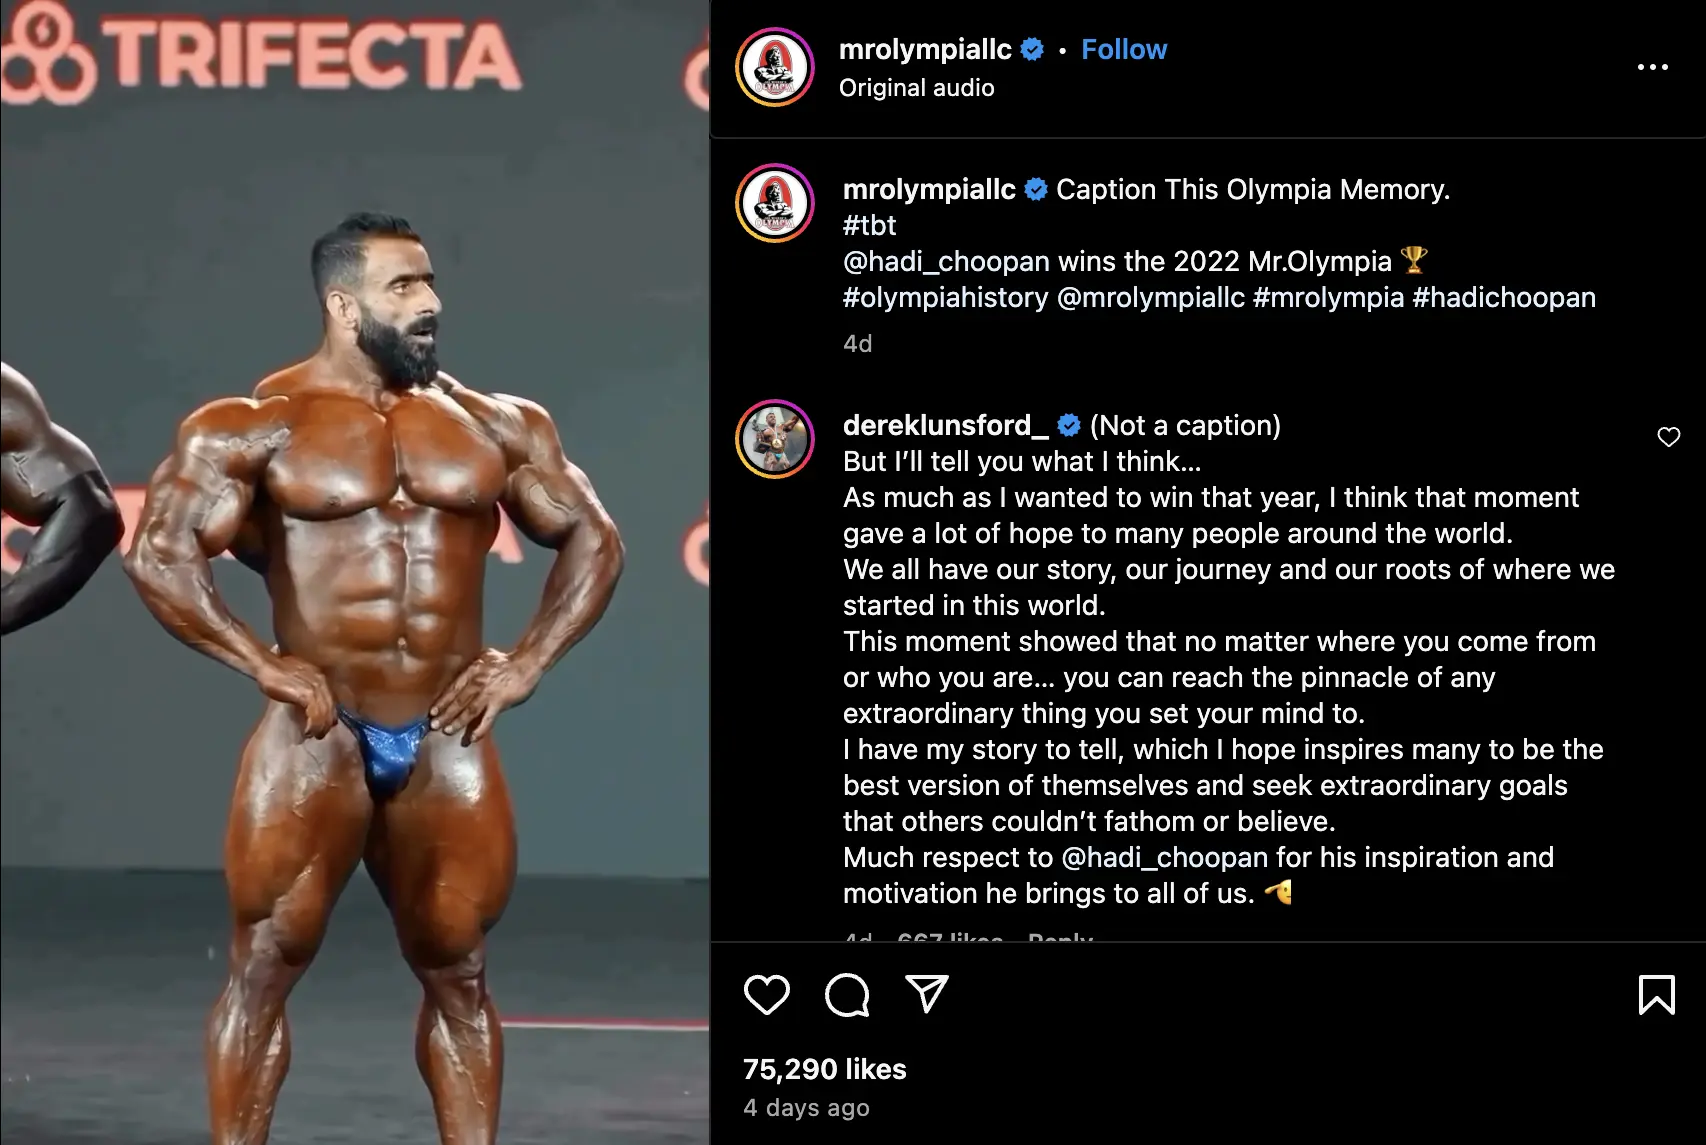Save the post with the bookmark icon
This screenshot has width=1706, height=1145.
tap(1656, 994)
